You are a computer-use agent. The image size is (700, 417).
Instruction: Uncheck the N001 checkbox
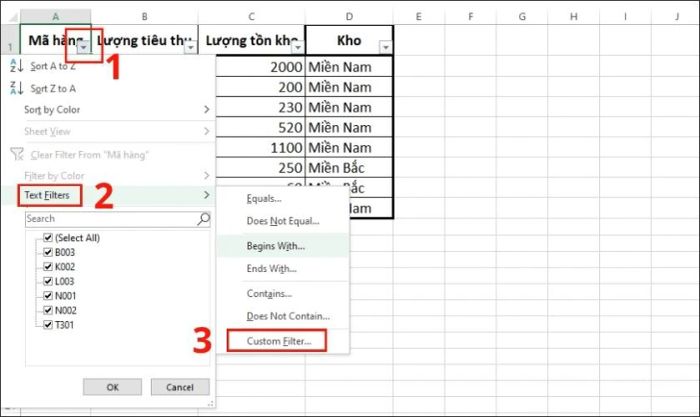(48, 296)
